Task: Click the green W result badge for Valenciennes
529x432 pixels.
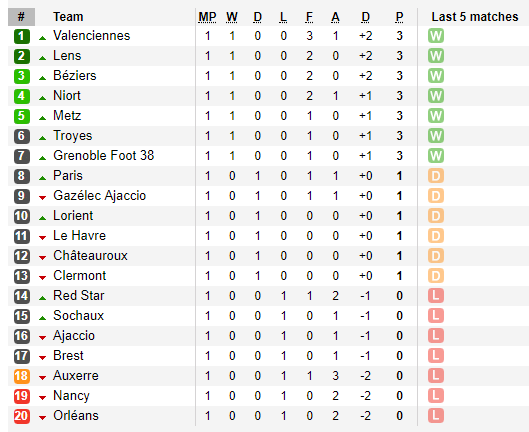Action: (436, 36)
